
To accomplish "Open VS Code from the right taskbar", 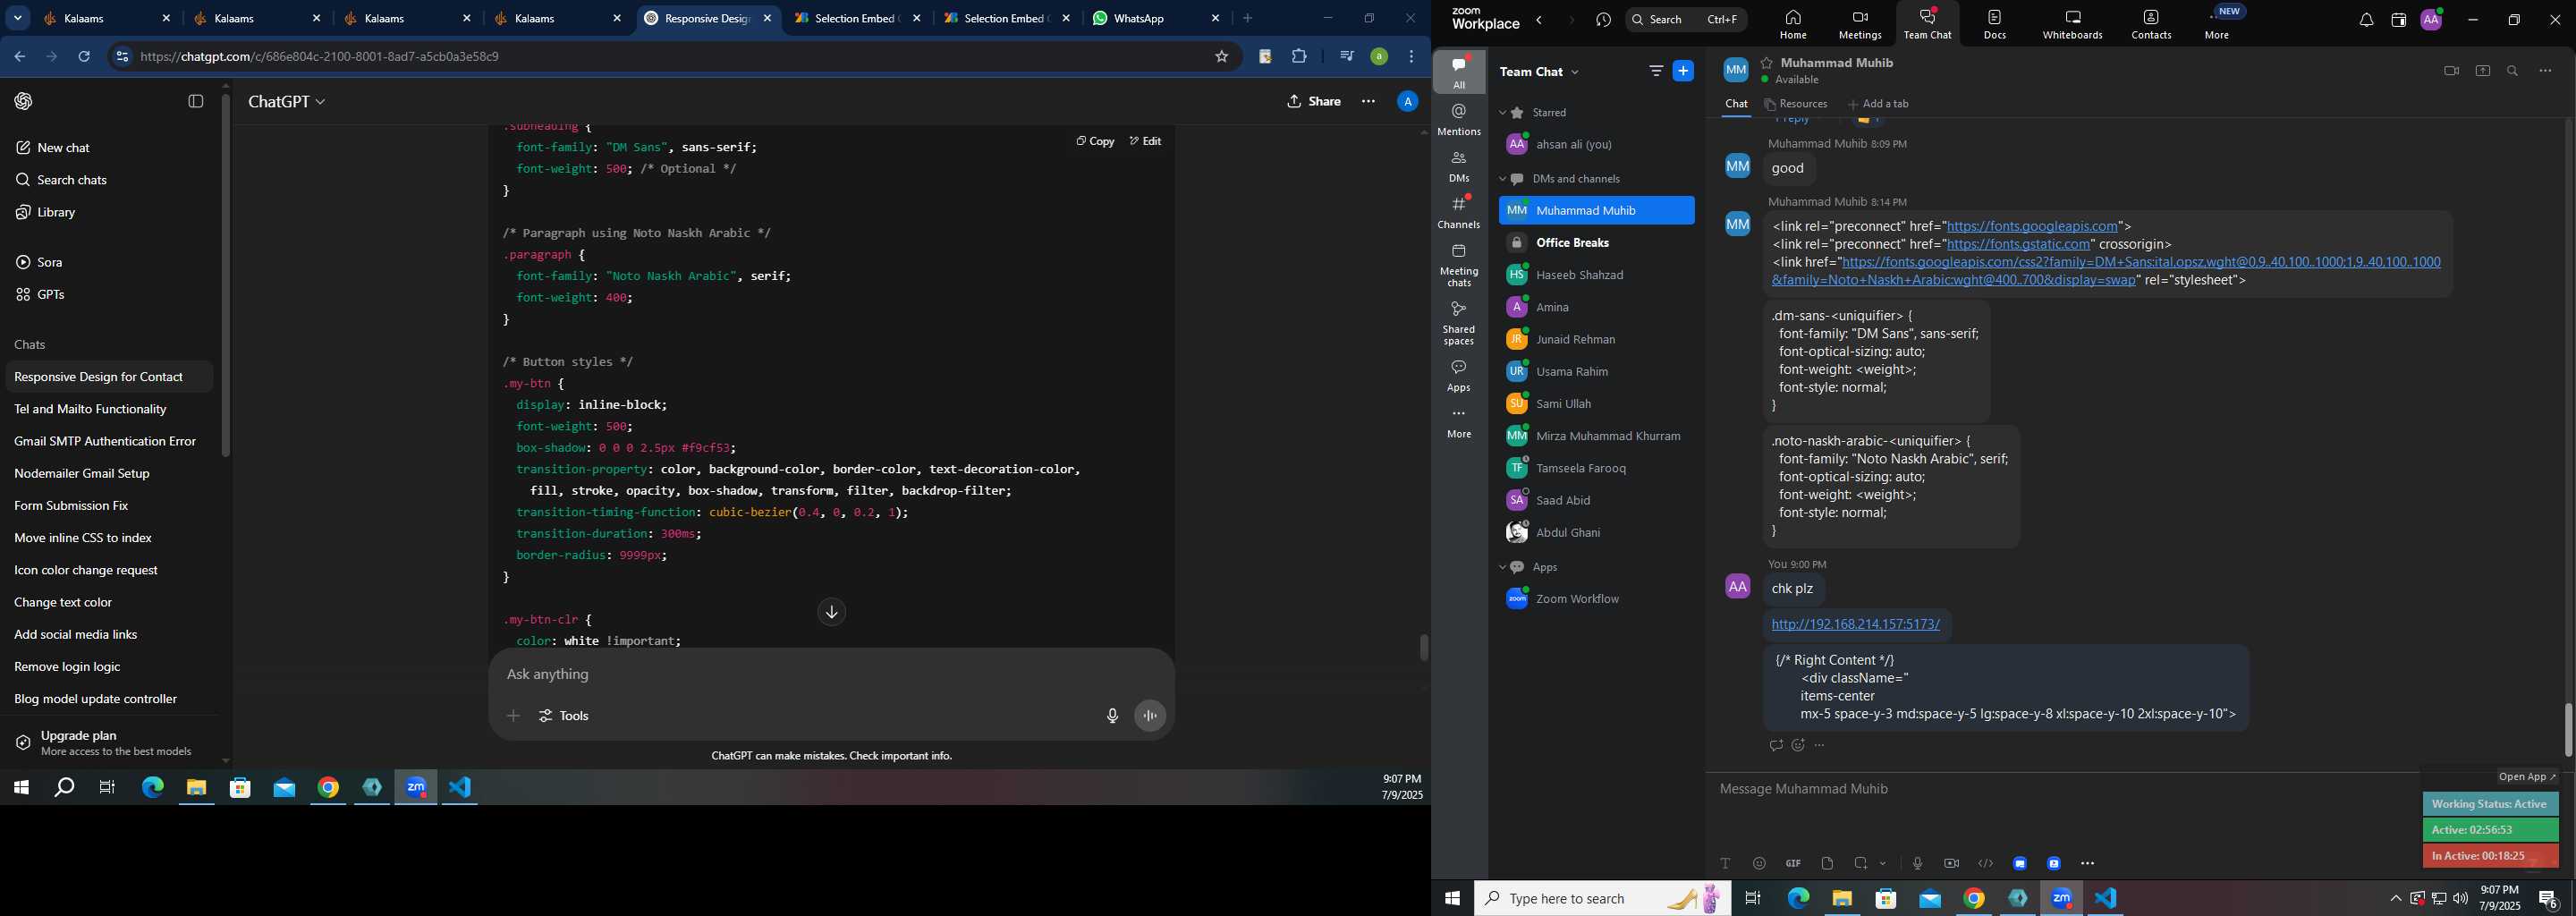I will pyautogui.click(x=2106, y=898).
